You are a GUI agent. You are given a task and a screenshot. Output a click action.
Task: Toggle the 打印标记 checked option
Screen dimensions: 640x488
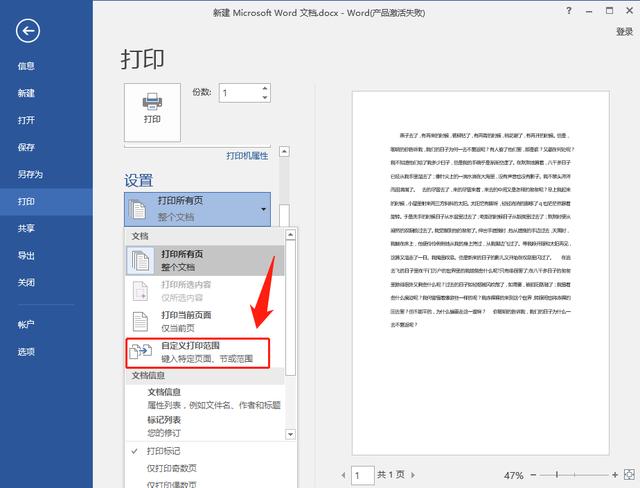pos(163,451)
